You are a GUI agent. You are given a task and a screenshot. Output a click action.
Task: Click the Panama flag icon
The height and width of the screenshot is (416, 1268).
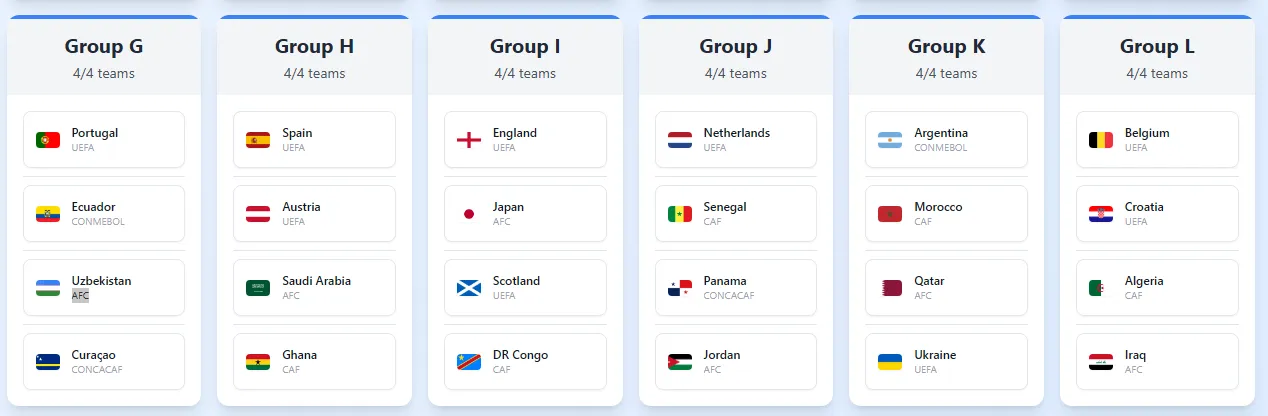pyautogui.click(x=680, y=288)
